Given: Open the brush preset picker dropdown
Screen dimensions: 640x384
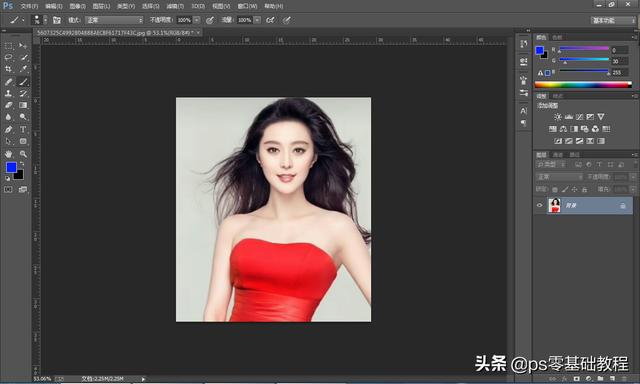Looking at the screenshot, I should 45,20.
